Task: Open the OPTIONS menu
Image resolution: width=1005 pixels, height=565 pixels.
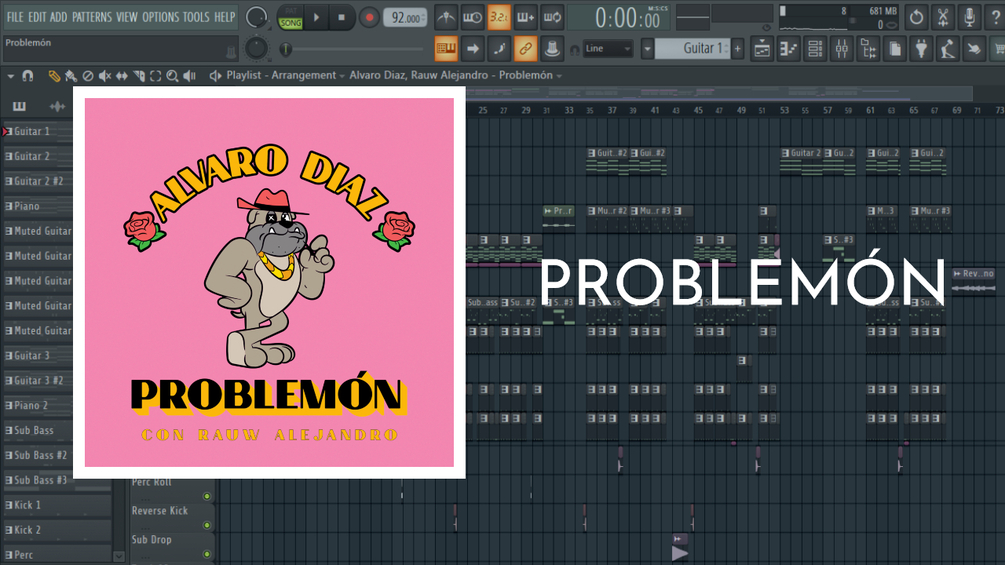Action: coord(160,17)
